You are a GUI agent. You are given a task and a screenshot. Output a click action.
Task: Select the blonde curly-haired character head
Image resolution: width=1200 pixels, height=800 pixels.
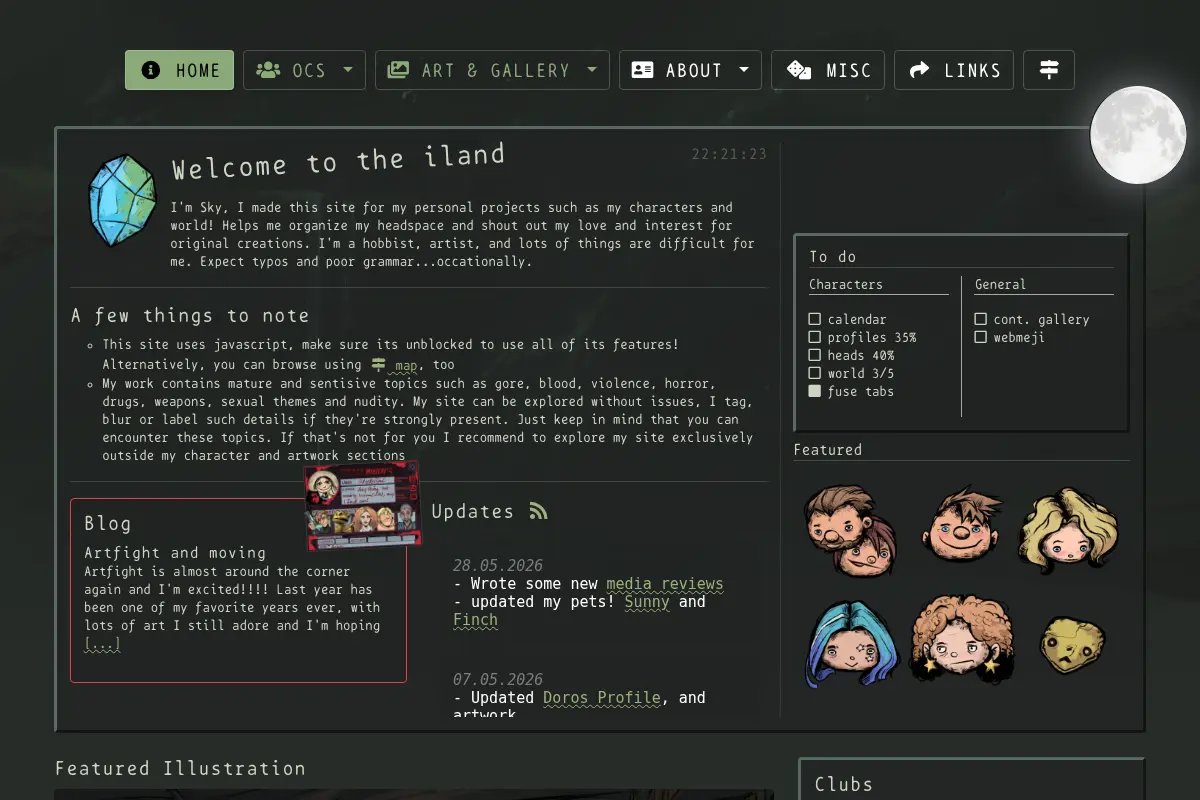point(1068,529)
